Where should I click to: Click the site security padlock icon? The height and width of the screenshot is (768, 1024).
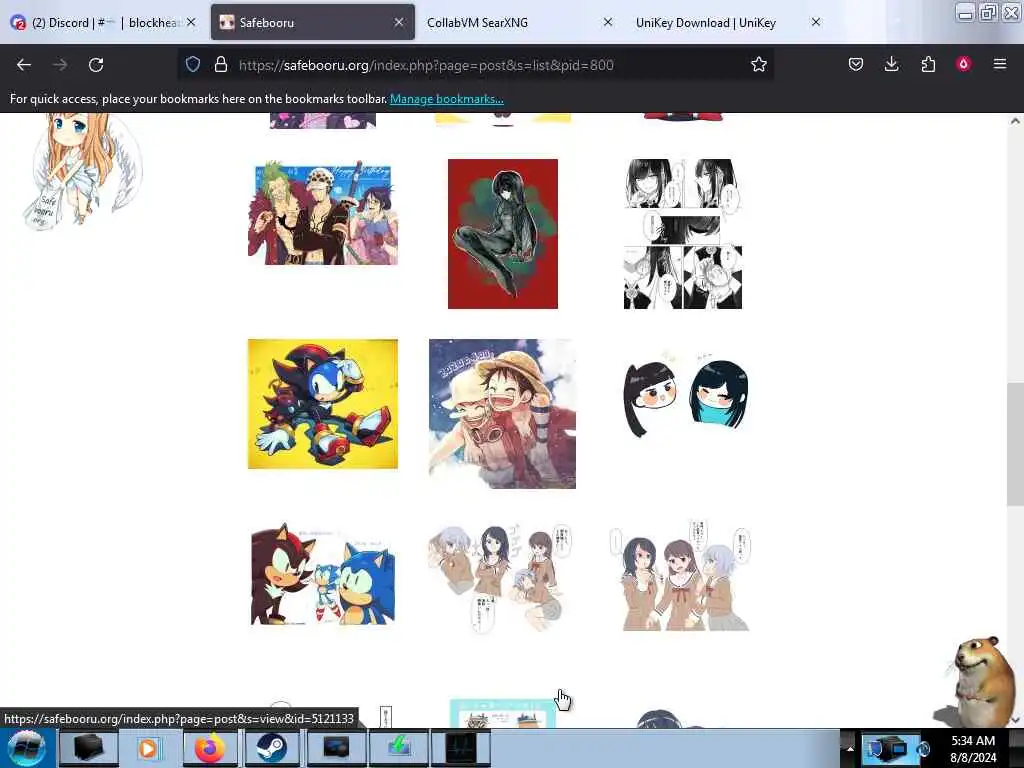(221, 64)
